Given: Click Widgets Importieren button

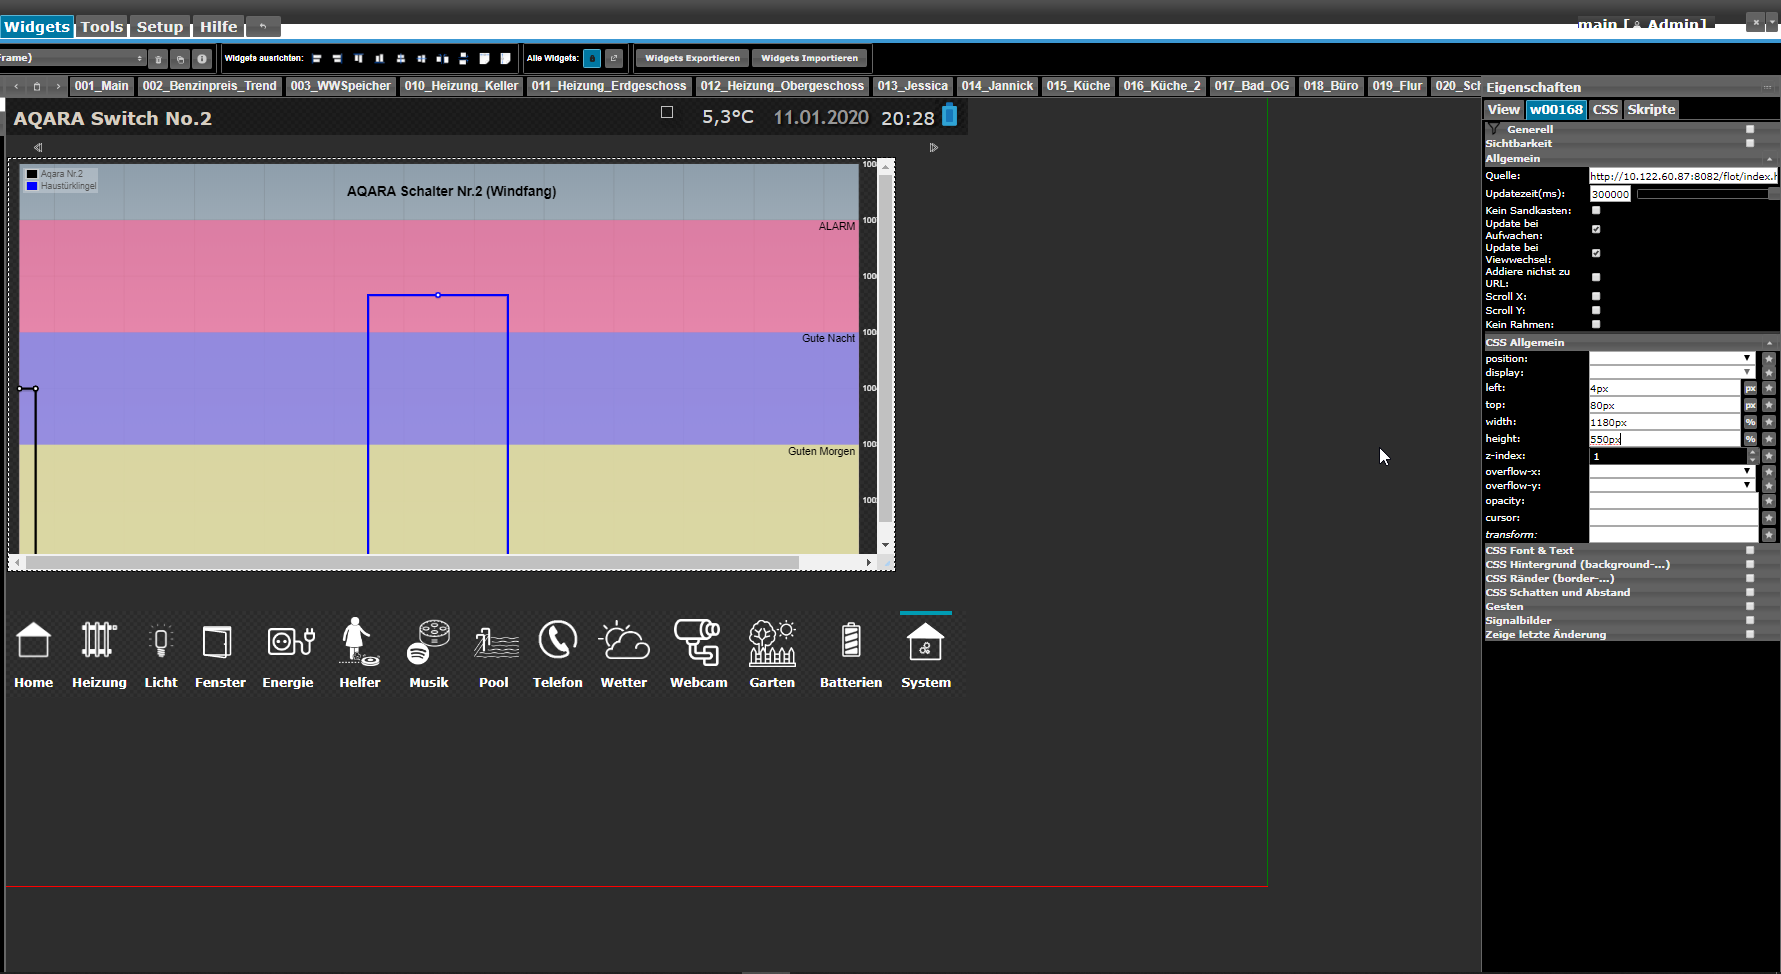Looking at the screenshot, I should (809, 58).
